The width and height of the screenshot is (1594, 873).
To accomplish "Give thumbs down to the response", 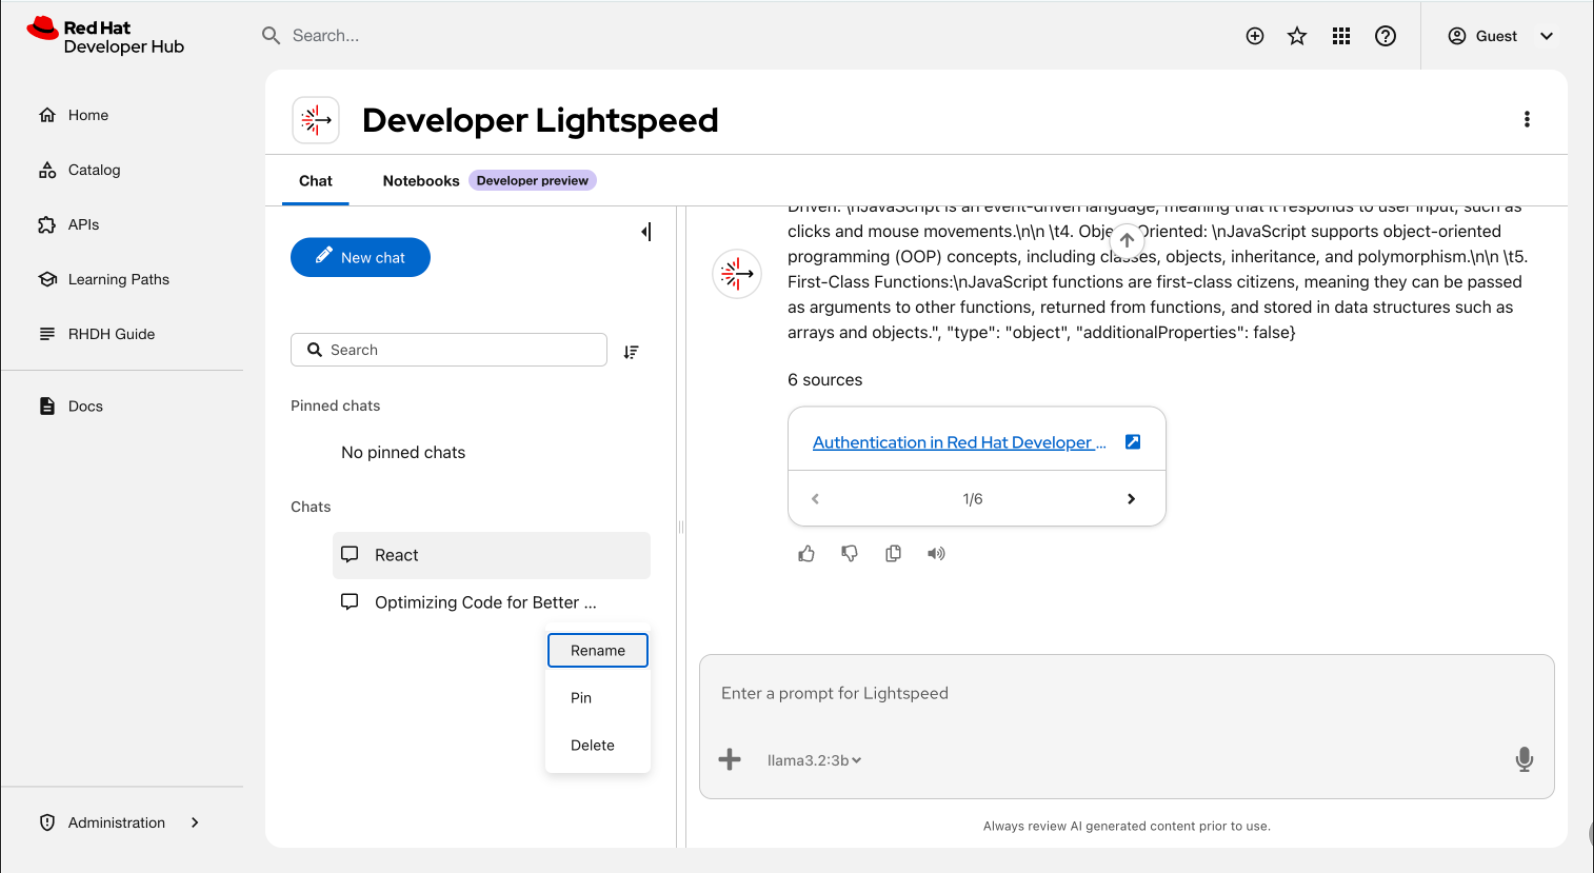I will click(x=849, y=553).
